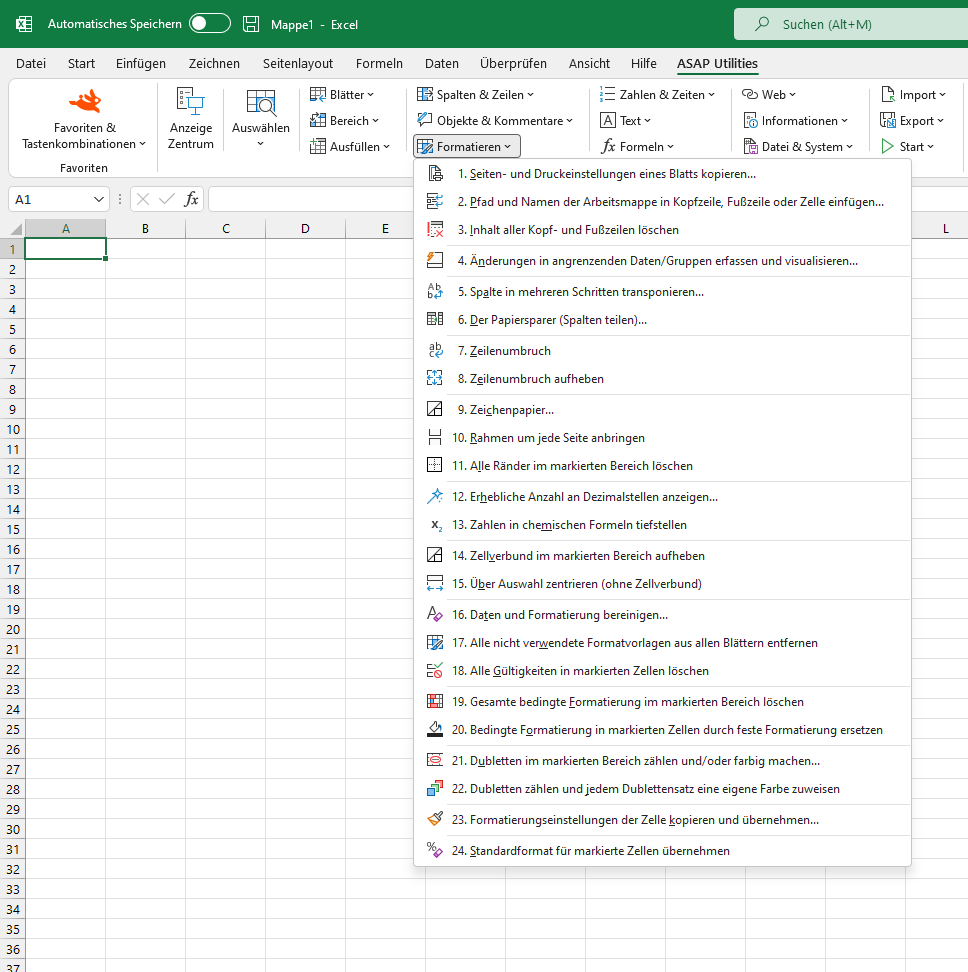The image size is (968, 972).
Task: Click icon for removing all borders in selection
Action: [435, 465]
